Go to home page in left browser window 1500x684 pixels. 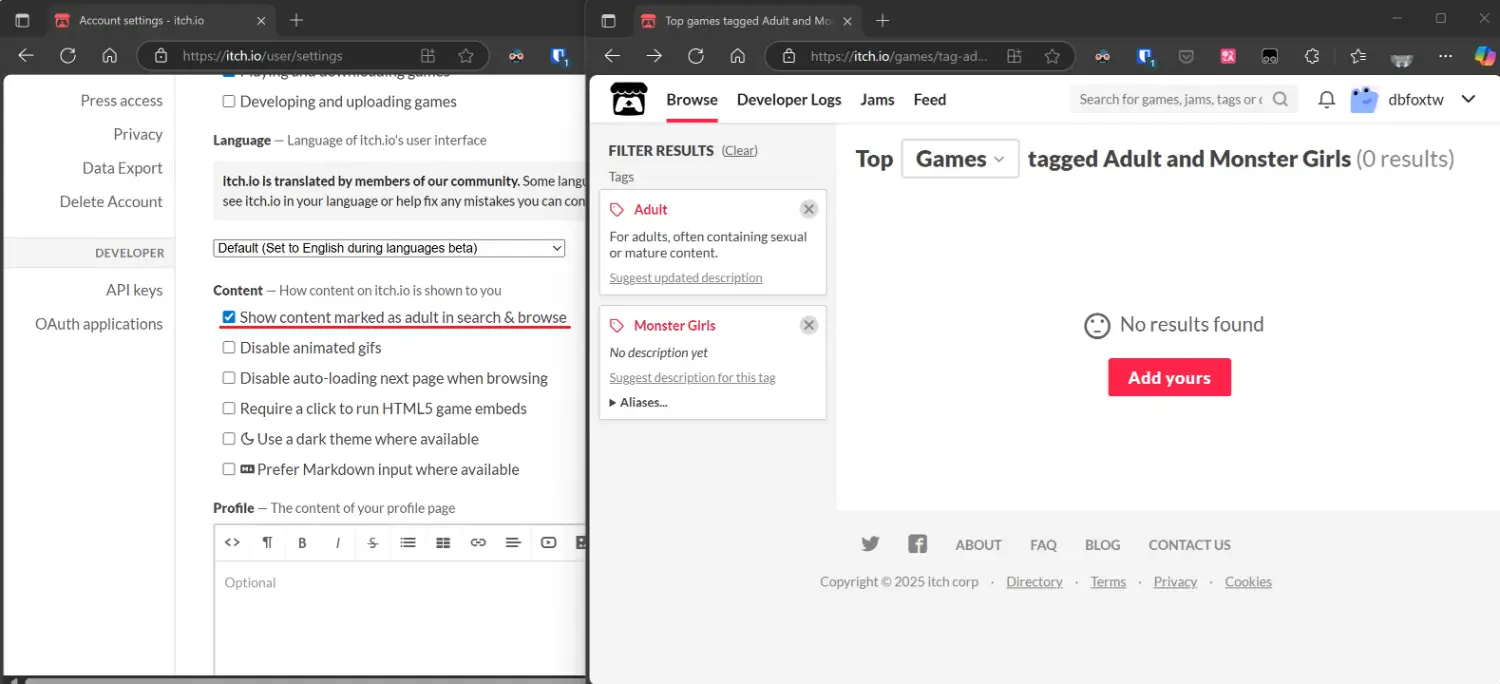click(x=110, y=56)
